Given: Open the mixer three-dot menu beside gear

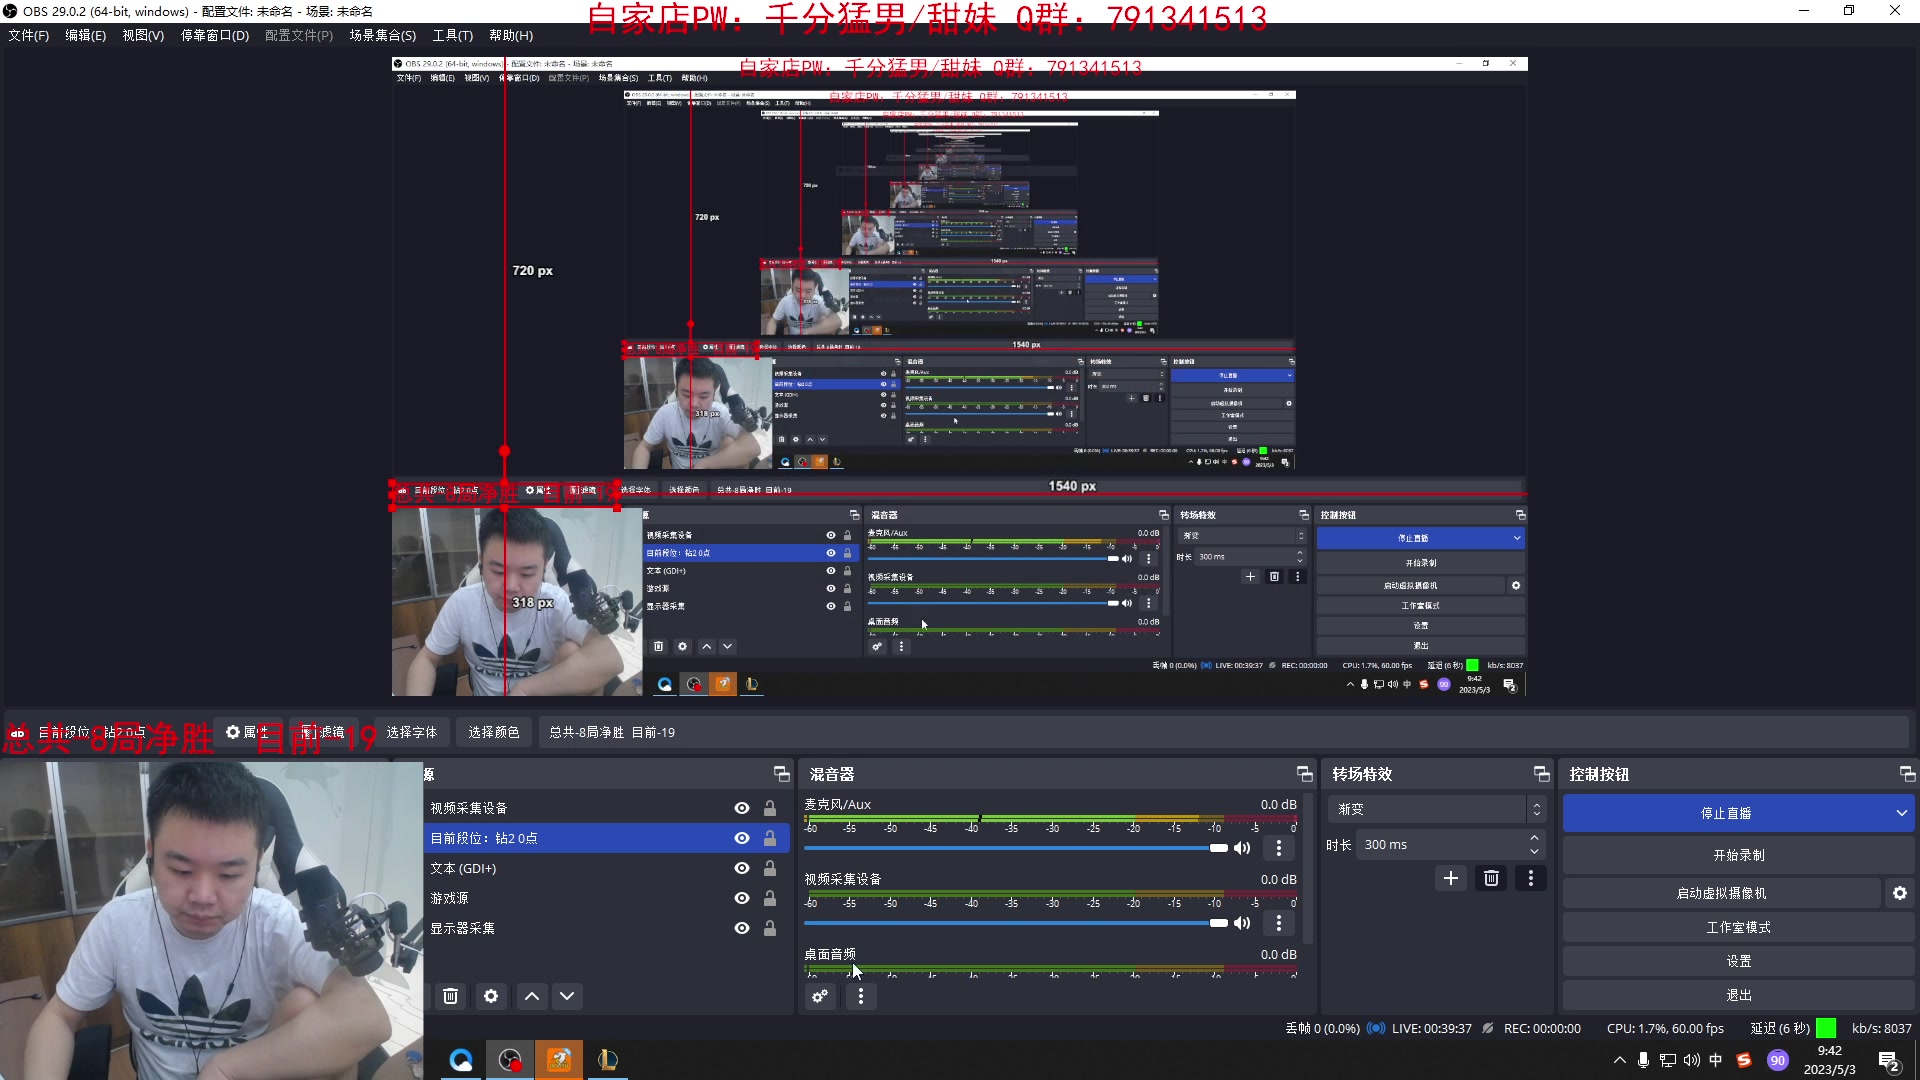Looking at the screenshot, I should coord(860,996).
